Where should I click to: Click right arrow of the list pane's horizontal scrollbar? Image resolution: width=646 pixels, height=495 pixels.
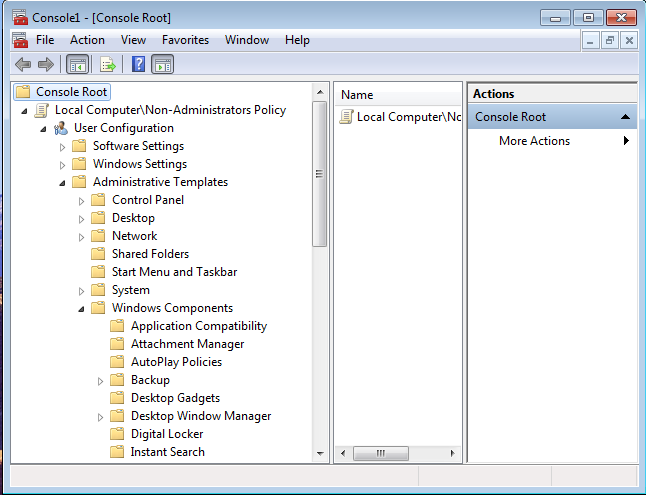click(x=454, y=454)
